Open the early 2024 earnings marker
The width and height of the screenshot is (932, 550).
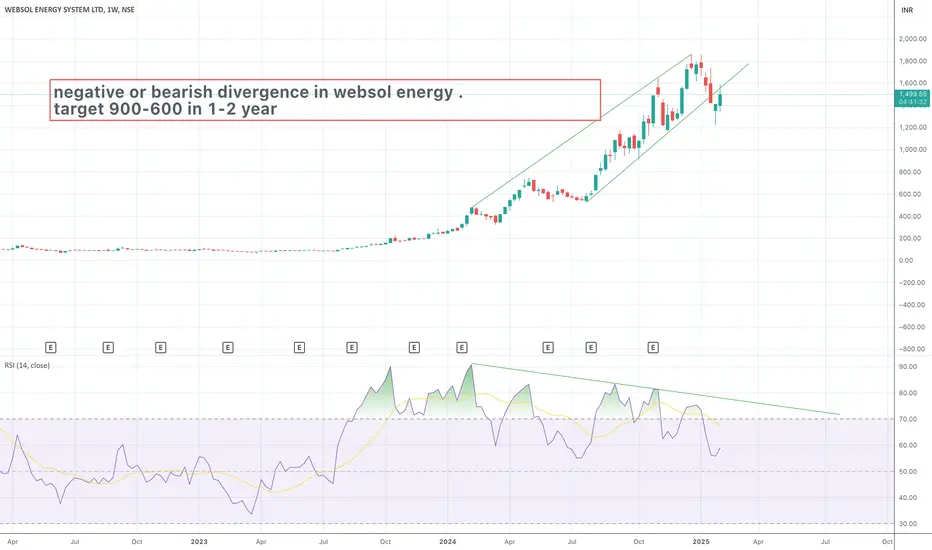point(462,347)
